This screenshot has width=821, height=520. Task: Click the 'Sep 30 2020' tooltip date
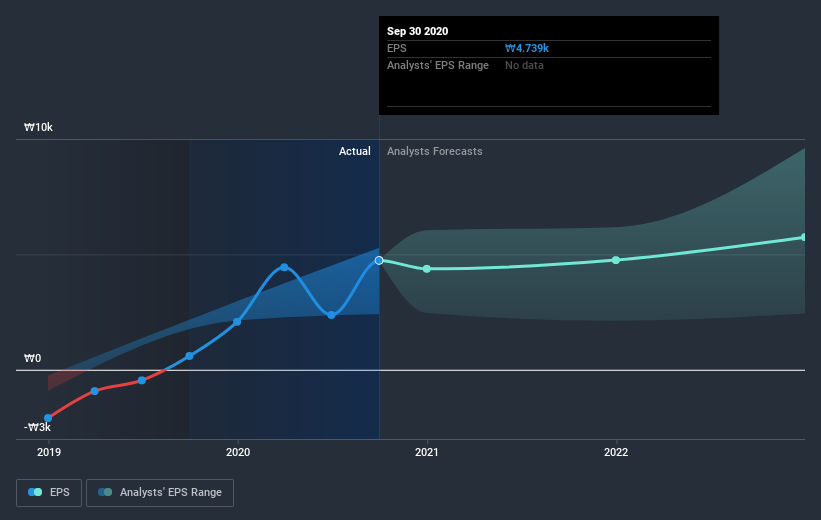pyautogui.click(x=417, y=31)
